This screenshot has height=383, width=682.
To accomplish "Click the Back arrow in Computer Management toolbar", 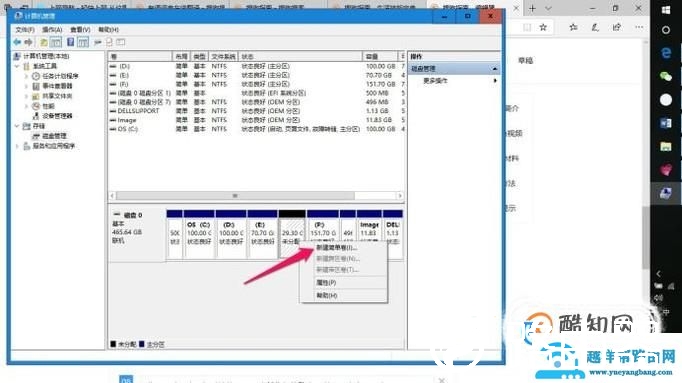I will pos(17,42).
